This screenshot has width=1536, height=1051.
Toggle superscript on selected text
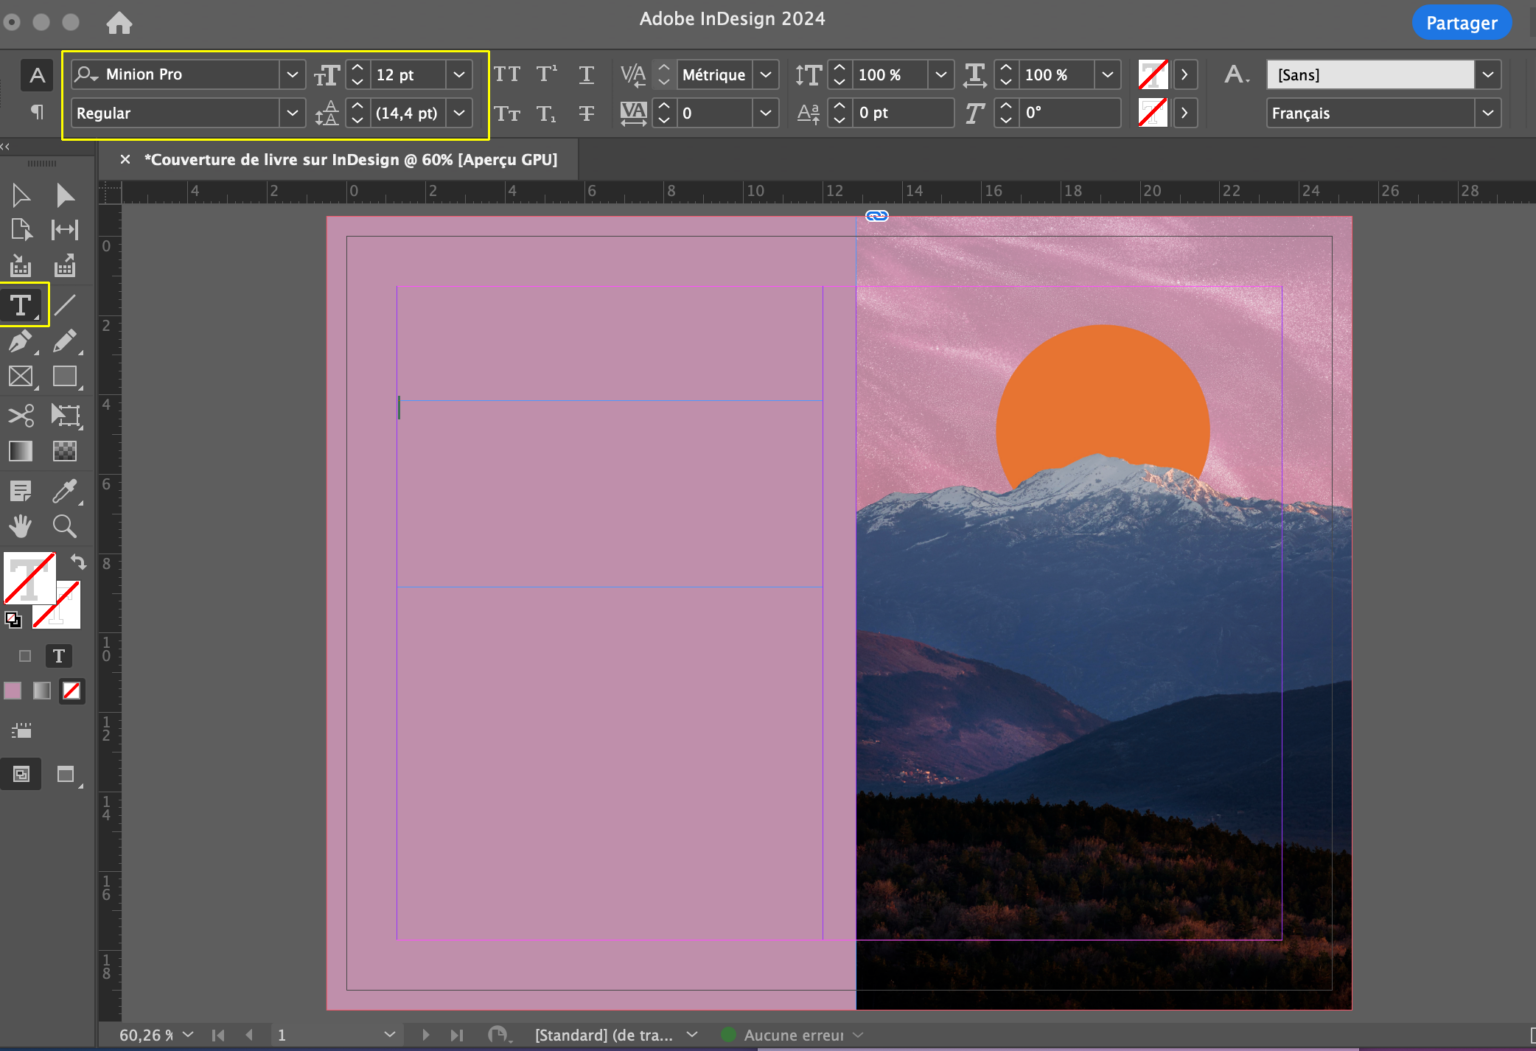coord(546,74)
